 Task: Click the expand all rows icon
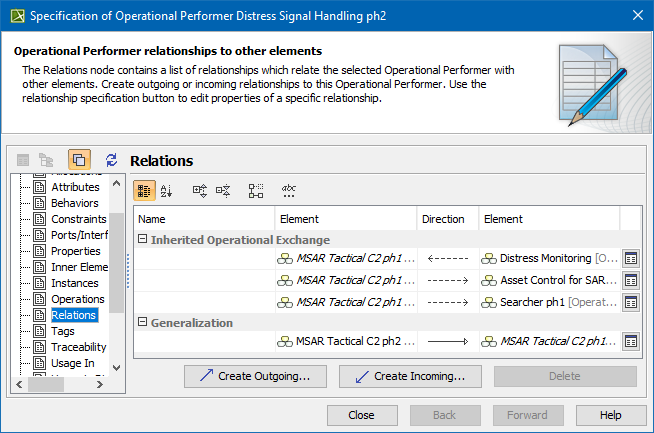coord(200,190)
